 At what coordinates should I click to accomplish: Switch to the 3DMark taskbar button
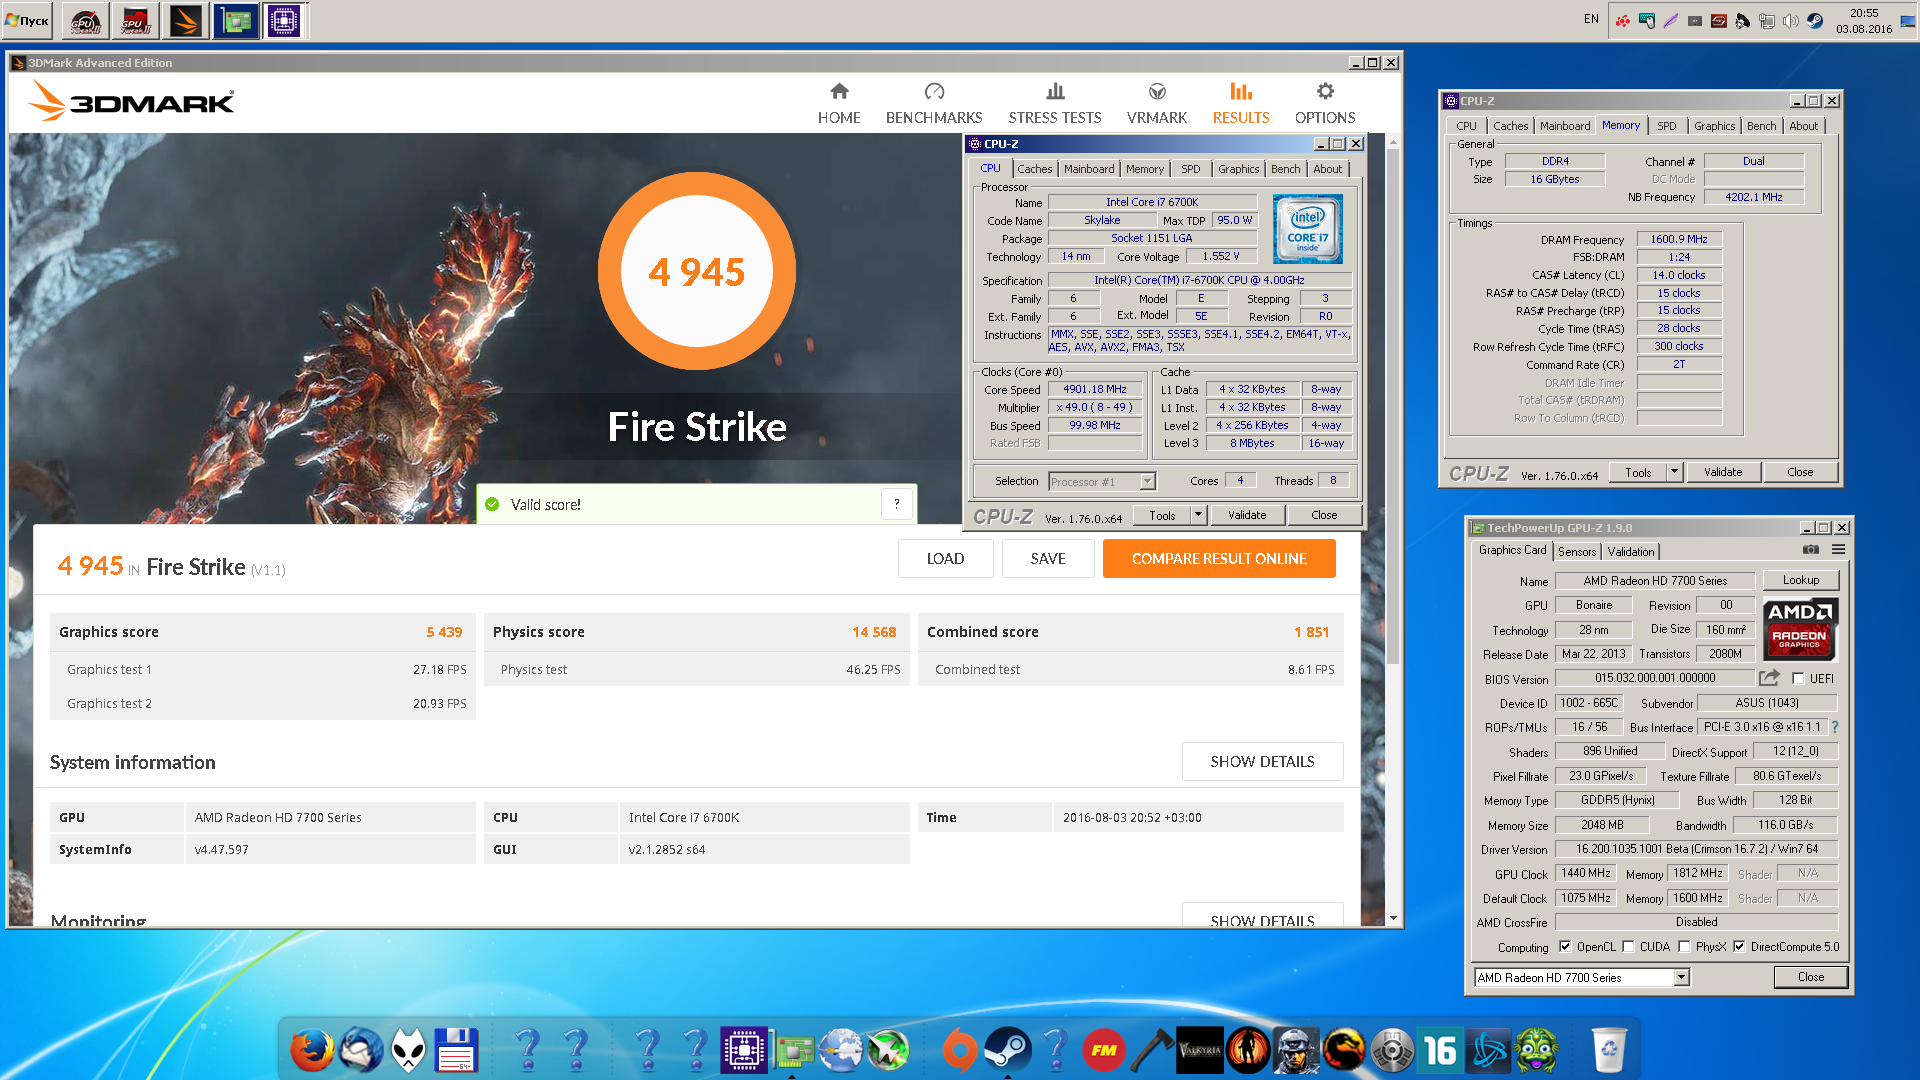click(186, 21)
